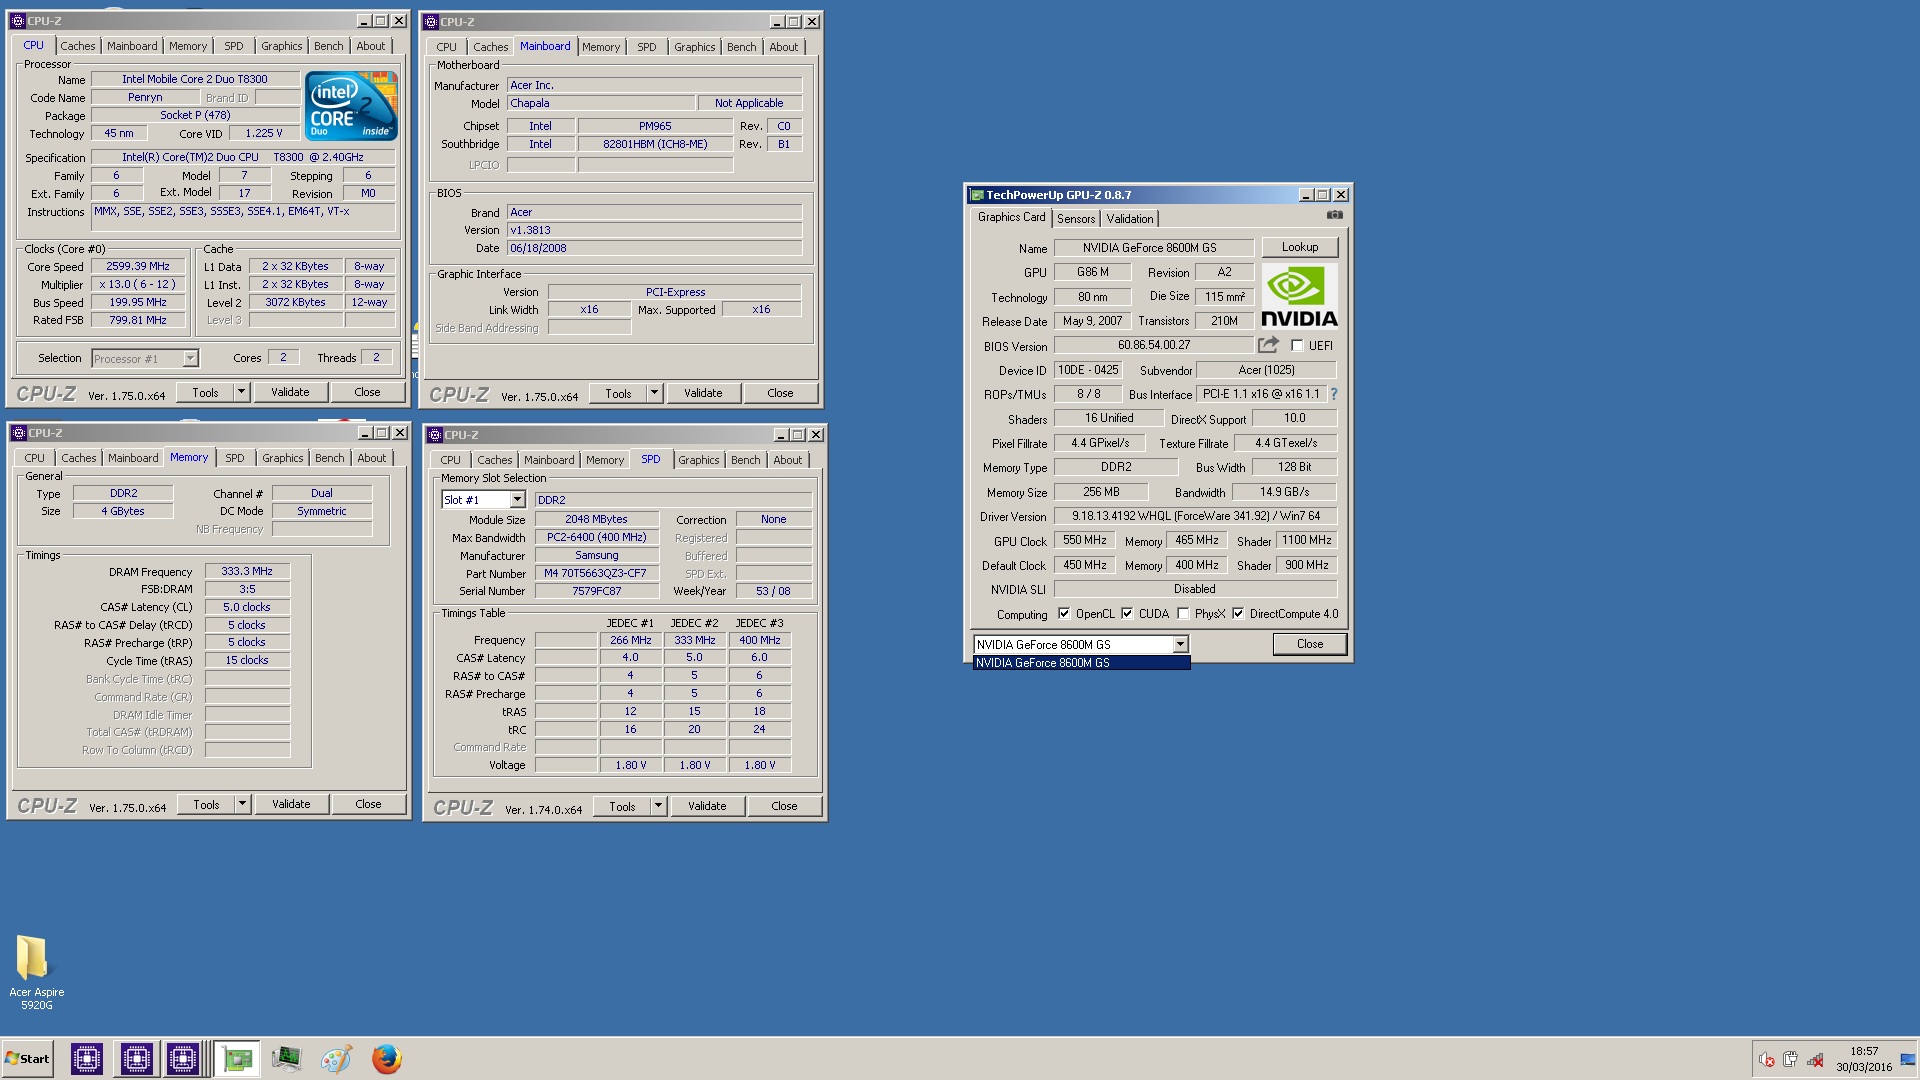1920x1080 pixels.
Task: Open Tools dropdown arrow in CPU-Z Memory window
Action: tap(242, 804)
